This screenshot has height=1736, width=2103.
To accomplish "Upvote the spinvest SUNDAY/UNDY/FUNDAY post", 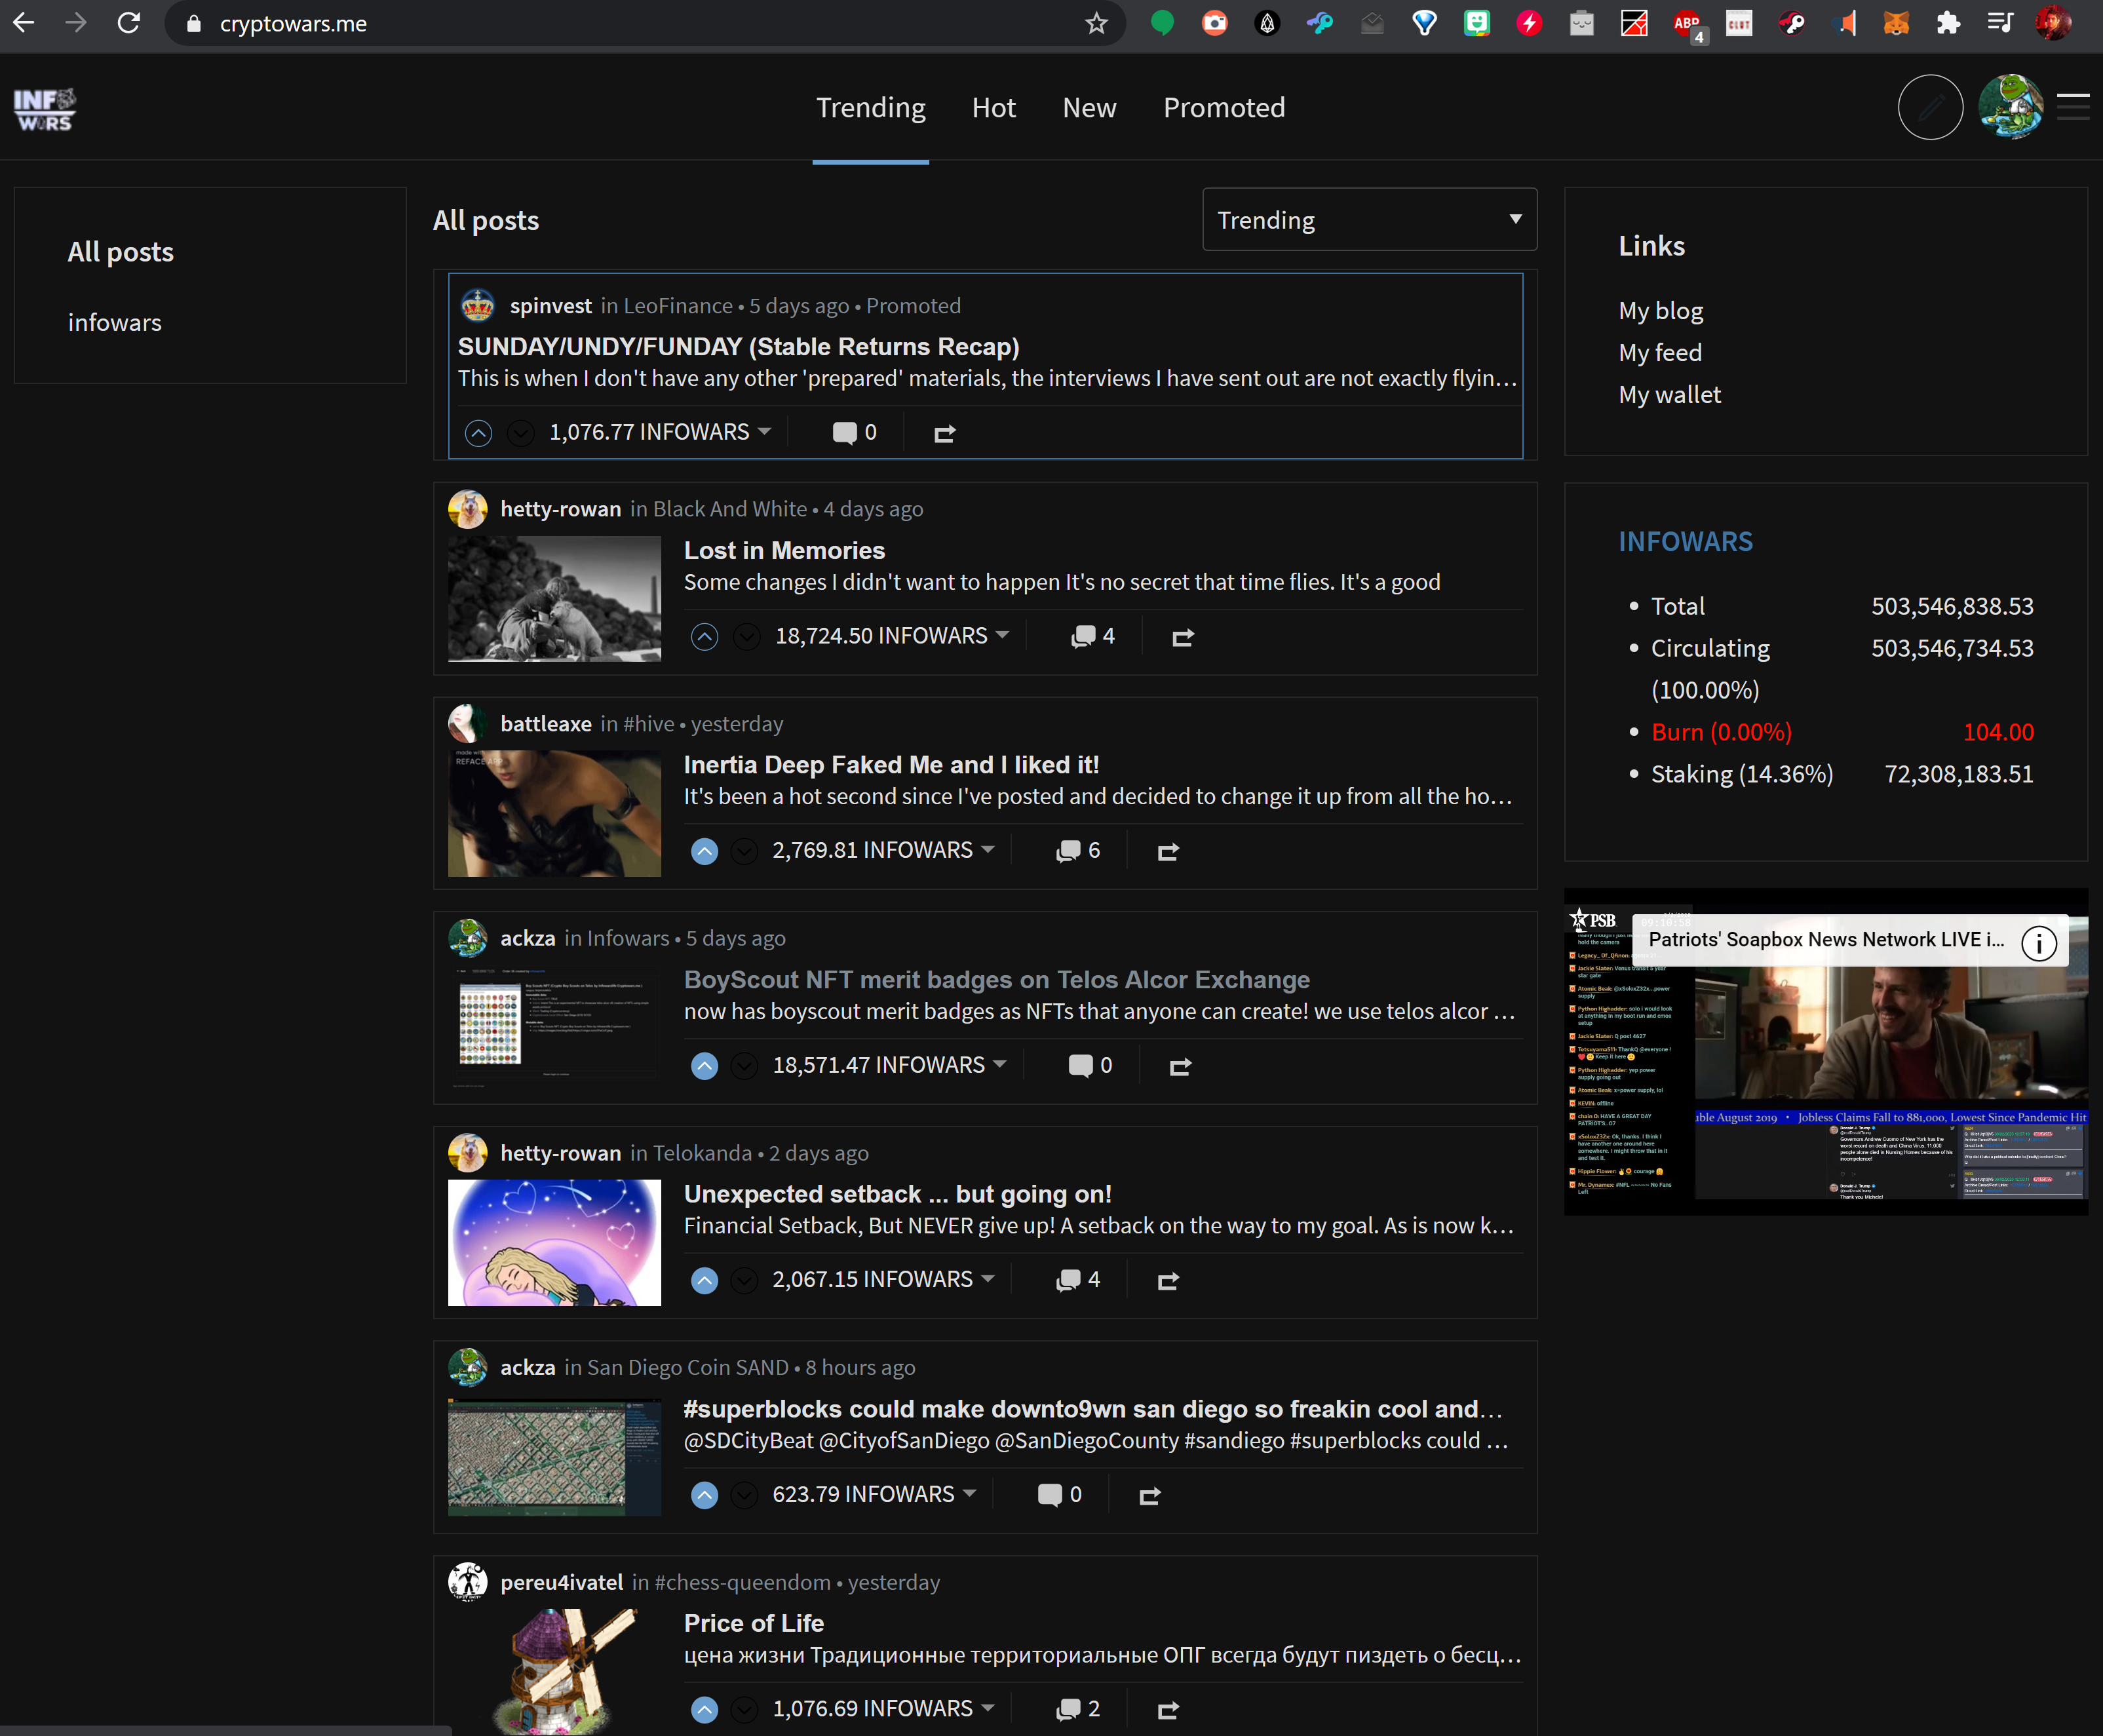I will [478, 433].
